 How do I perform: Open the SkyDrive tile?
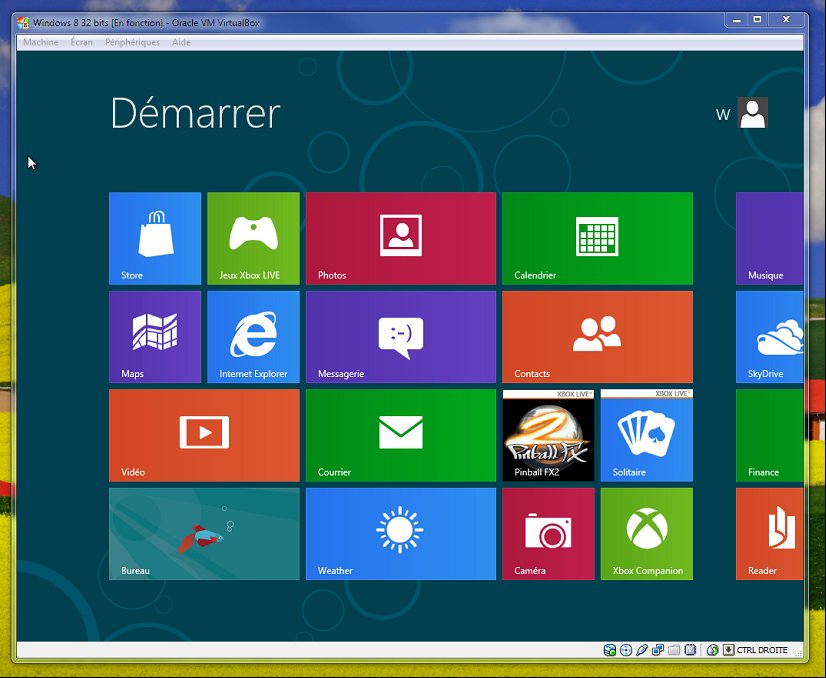770,336
